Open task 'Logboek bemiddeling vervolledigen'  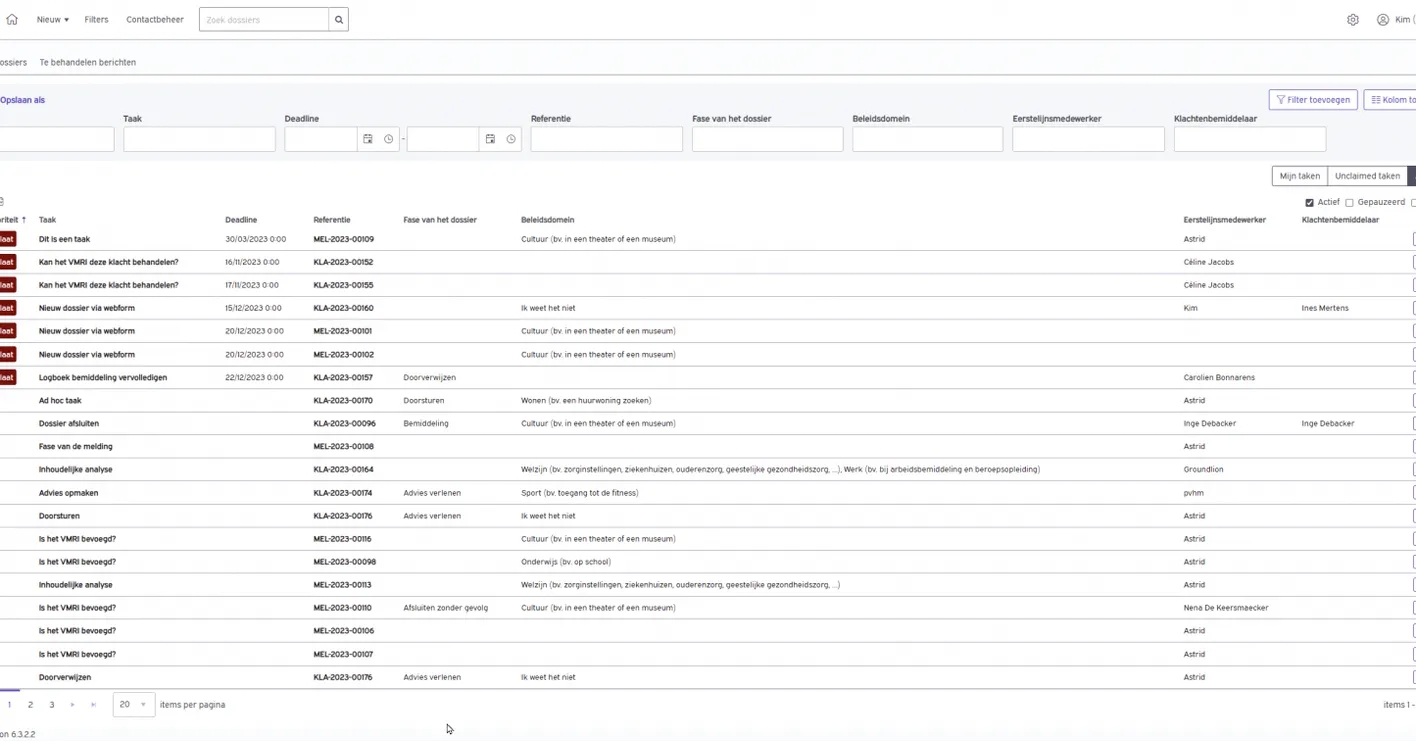tap(103, 378)
